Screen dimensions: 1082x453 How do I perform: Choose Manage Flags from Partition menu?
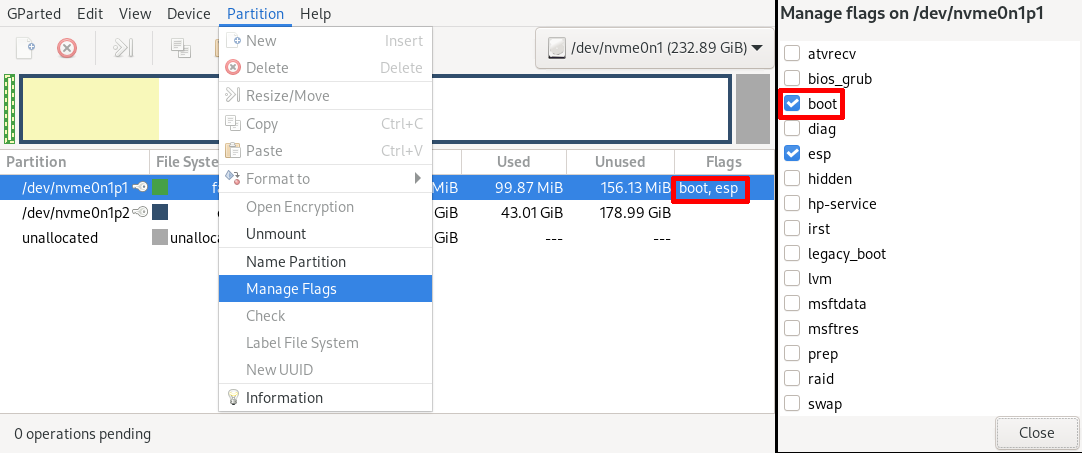pos(291,289)
